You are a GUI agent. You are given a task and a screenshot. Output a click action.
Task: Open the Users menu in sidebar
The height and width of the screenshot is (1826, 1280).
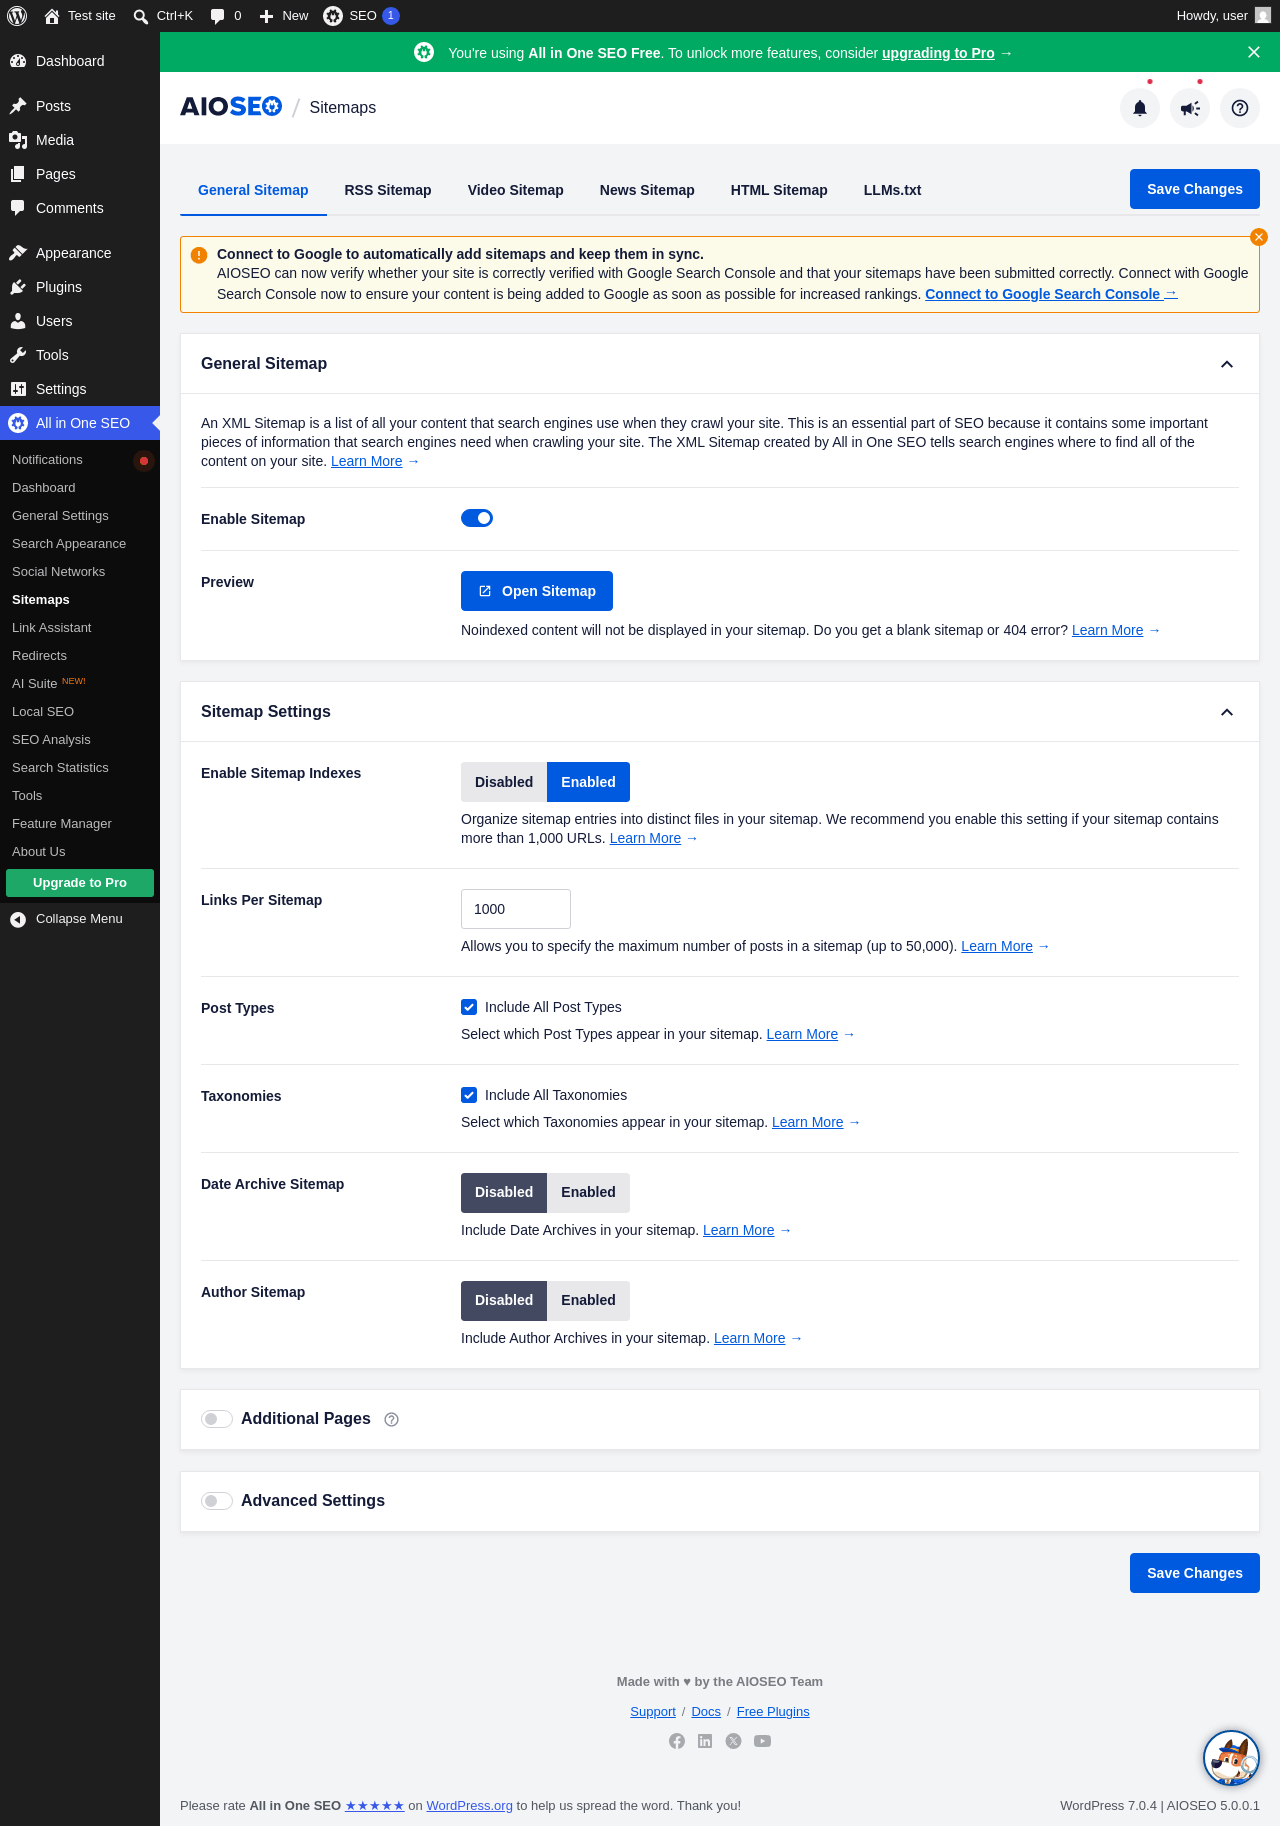pos(80,321)
